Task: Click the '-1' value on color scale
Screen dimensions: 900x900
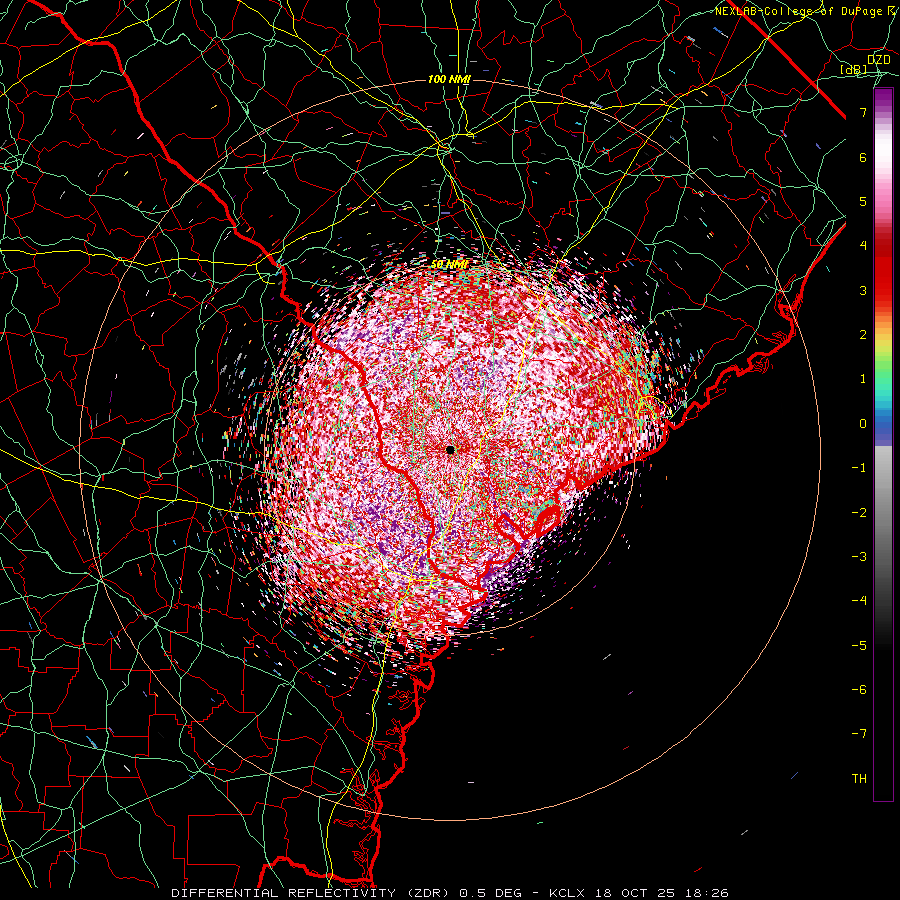Action: (859, 468)
